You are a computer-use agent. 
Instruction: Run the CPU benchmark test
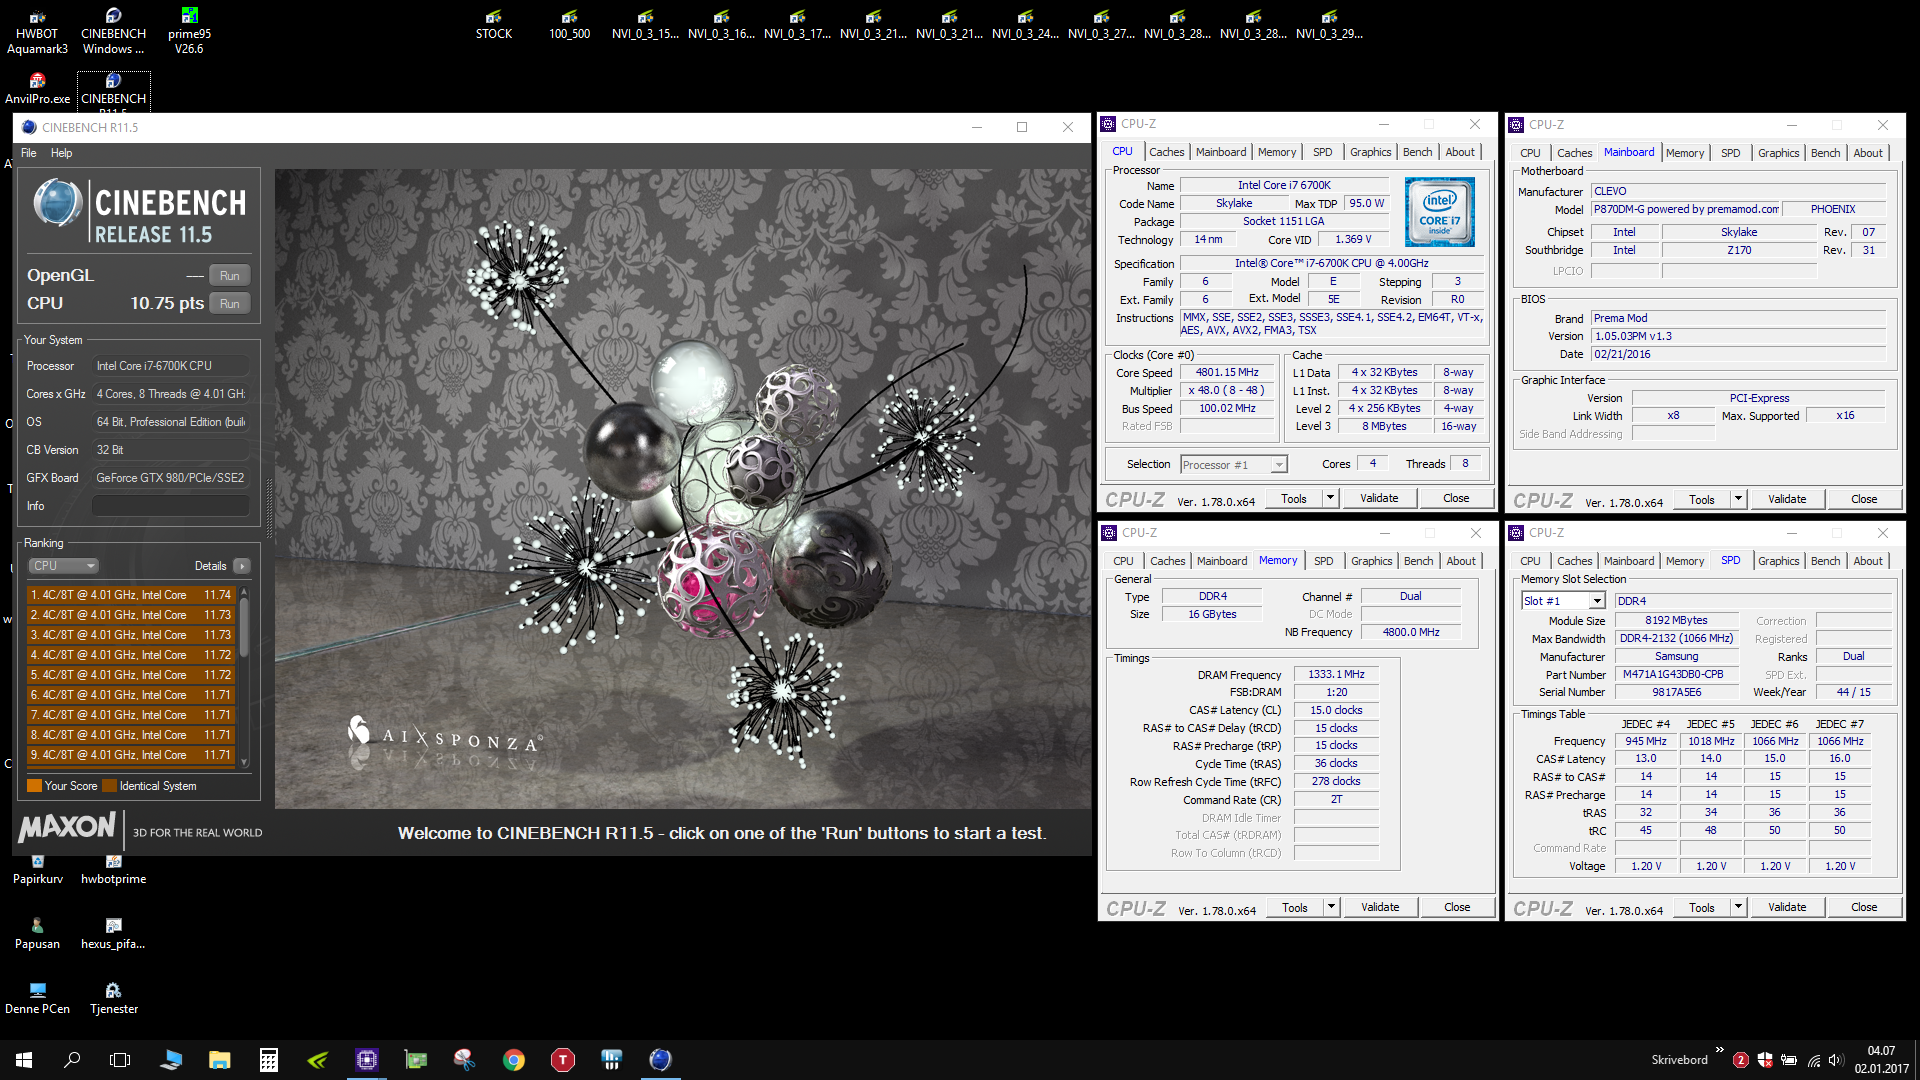pyautogui.click(x=229, y=304)
